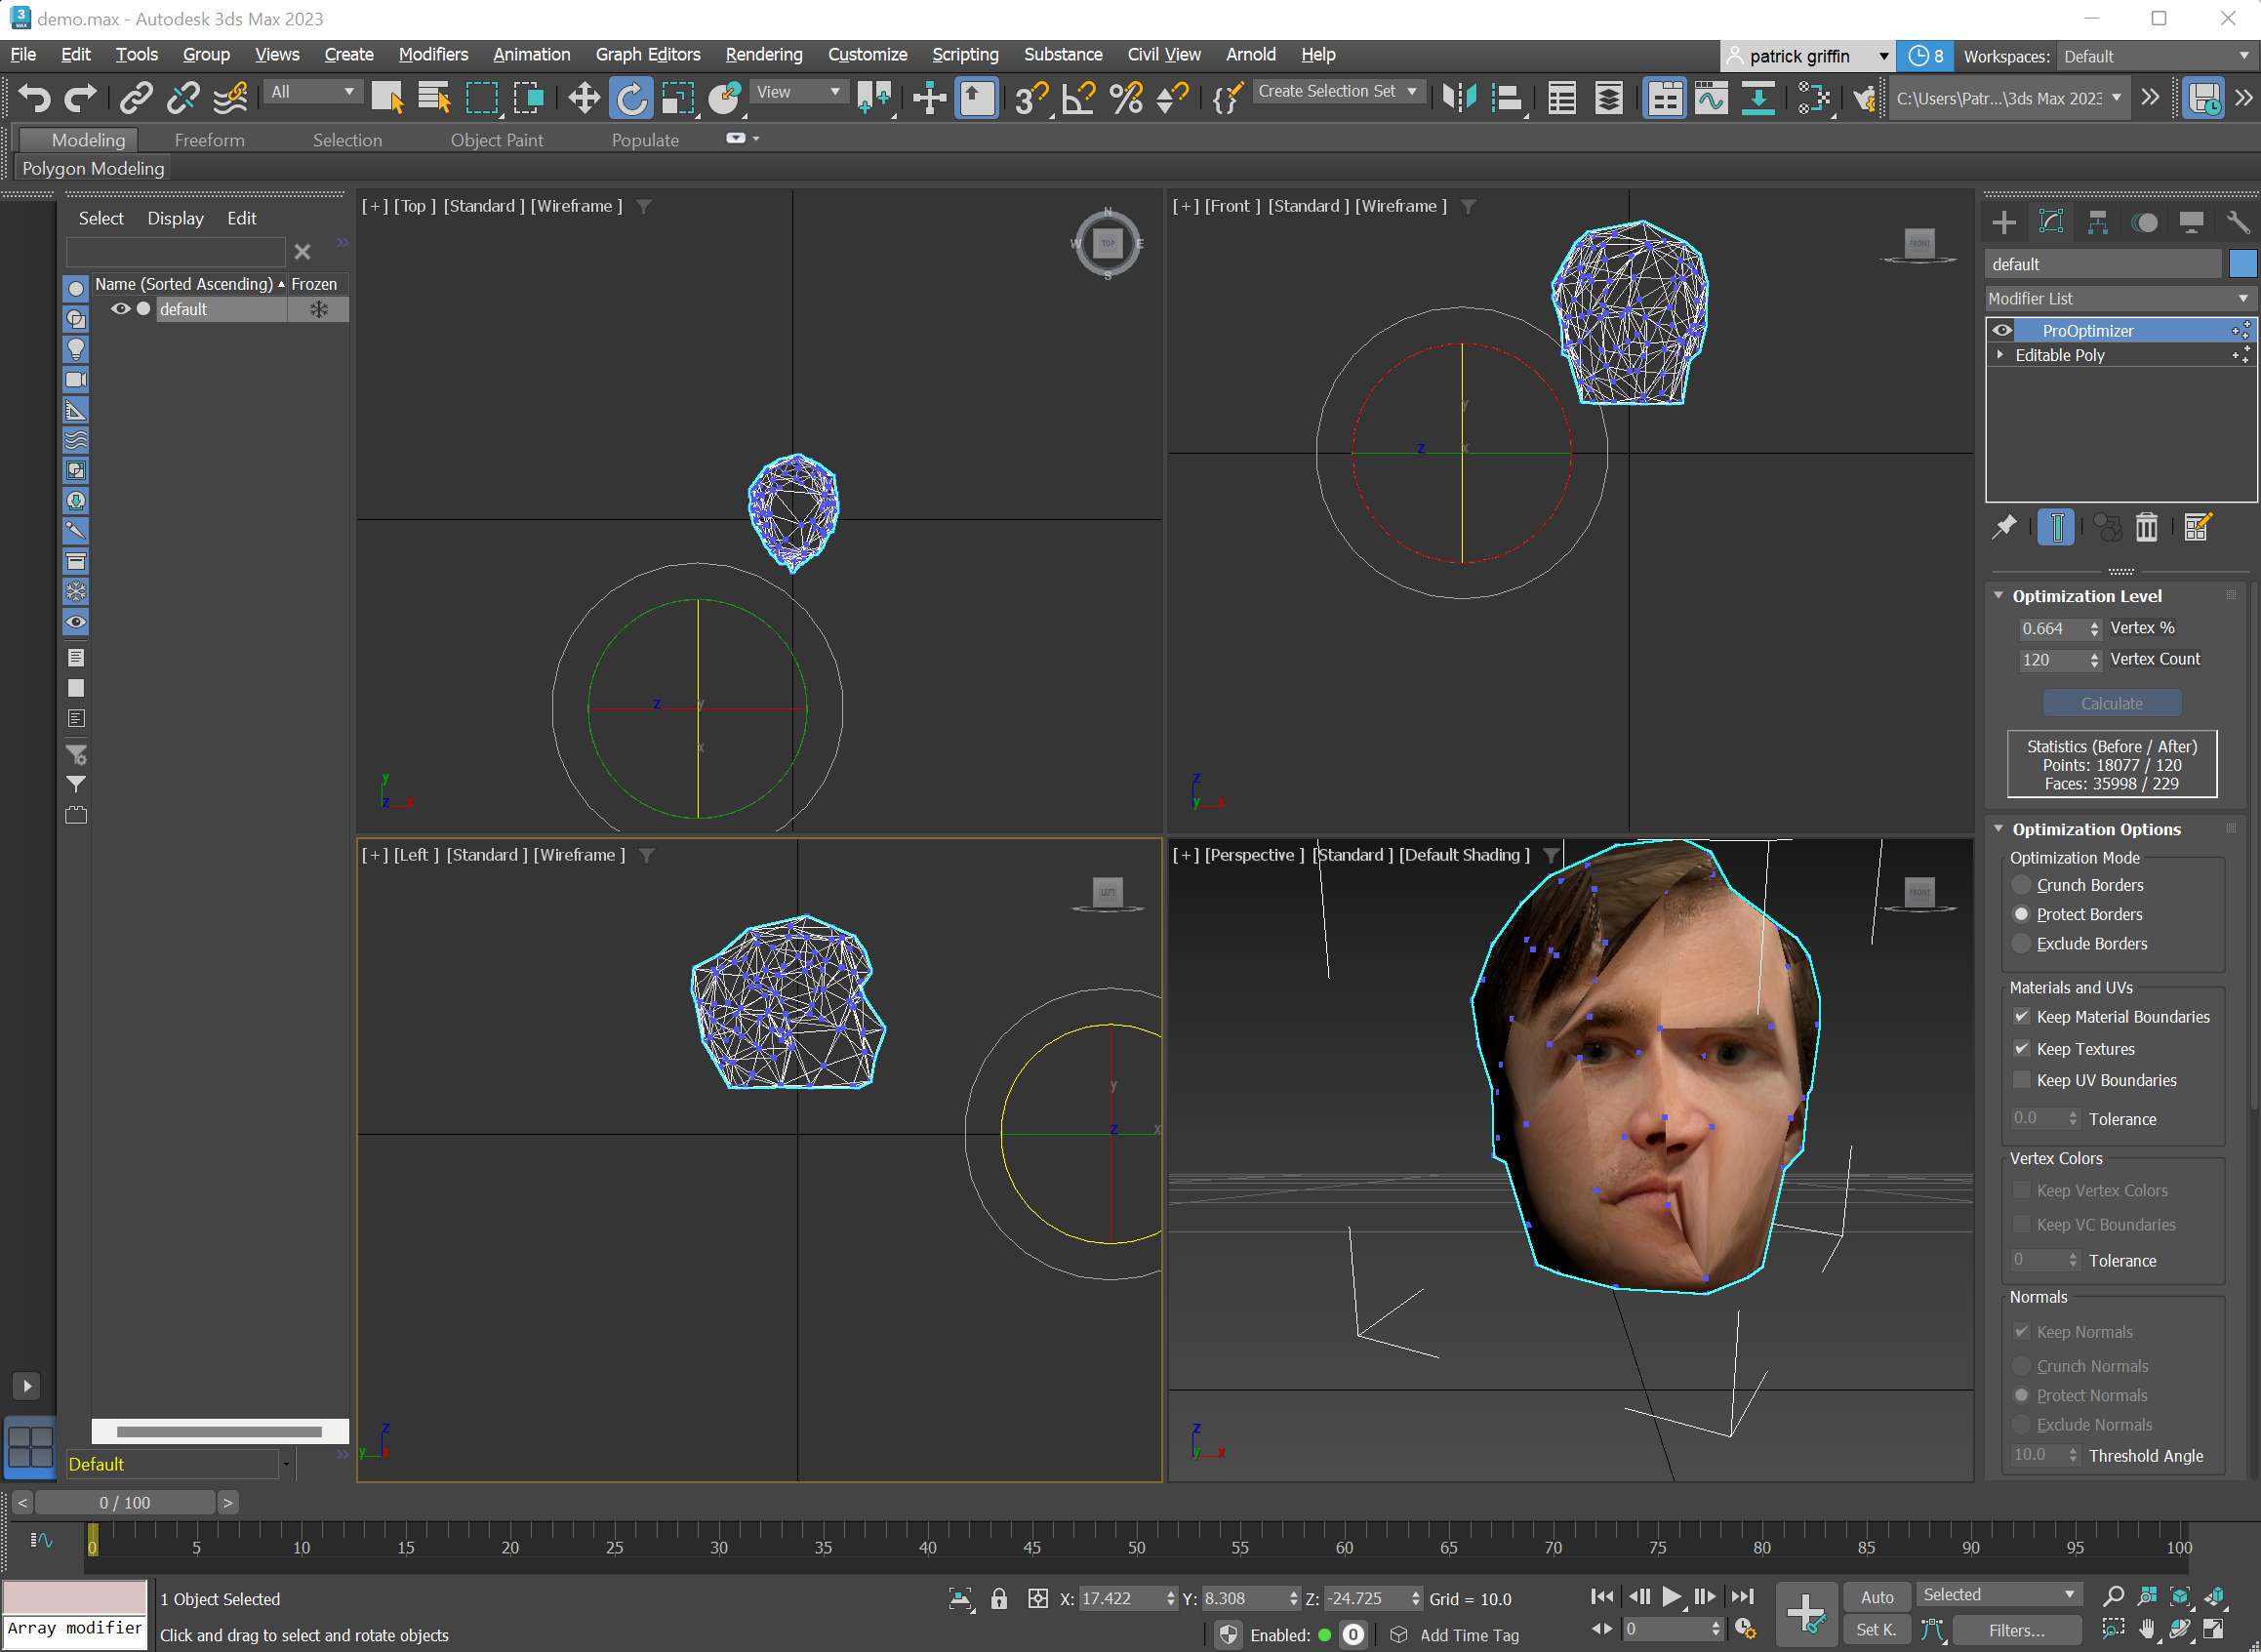
Task: Select the Move tool
Action: 583,97
